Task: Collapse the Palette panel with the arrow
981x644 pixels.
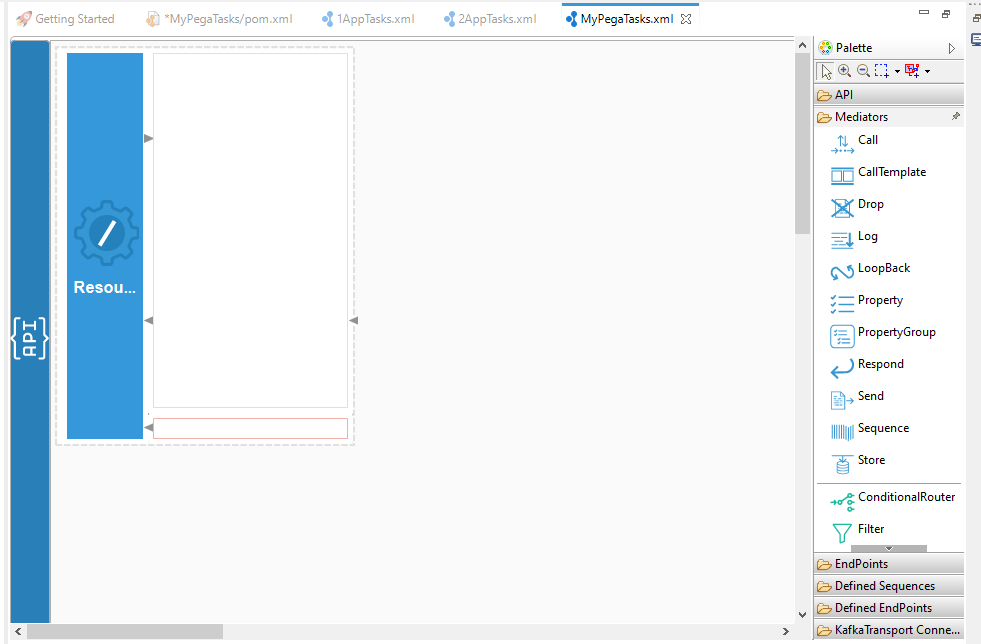Action: point(952,48)
